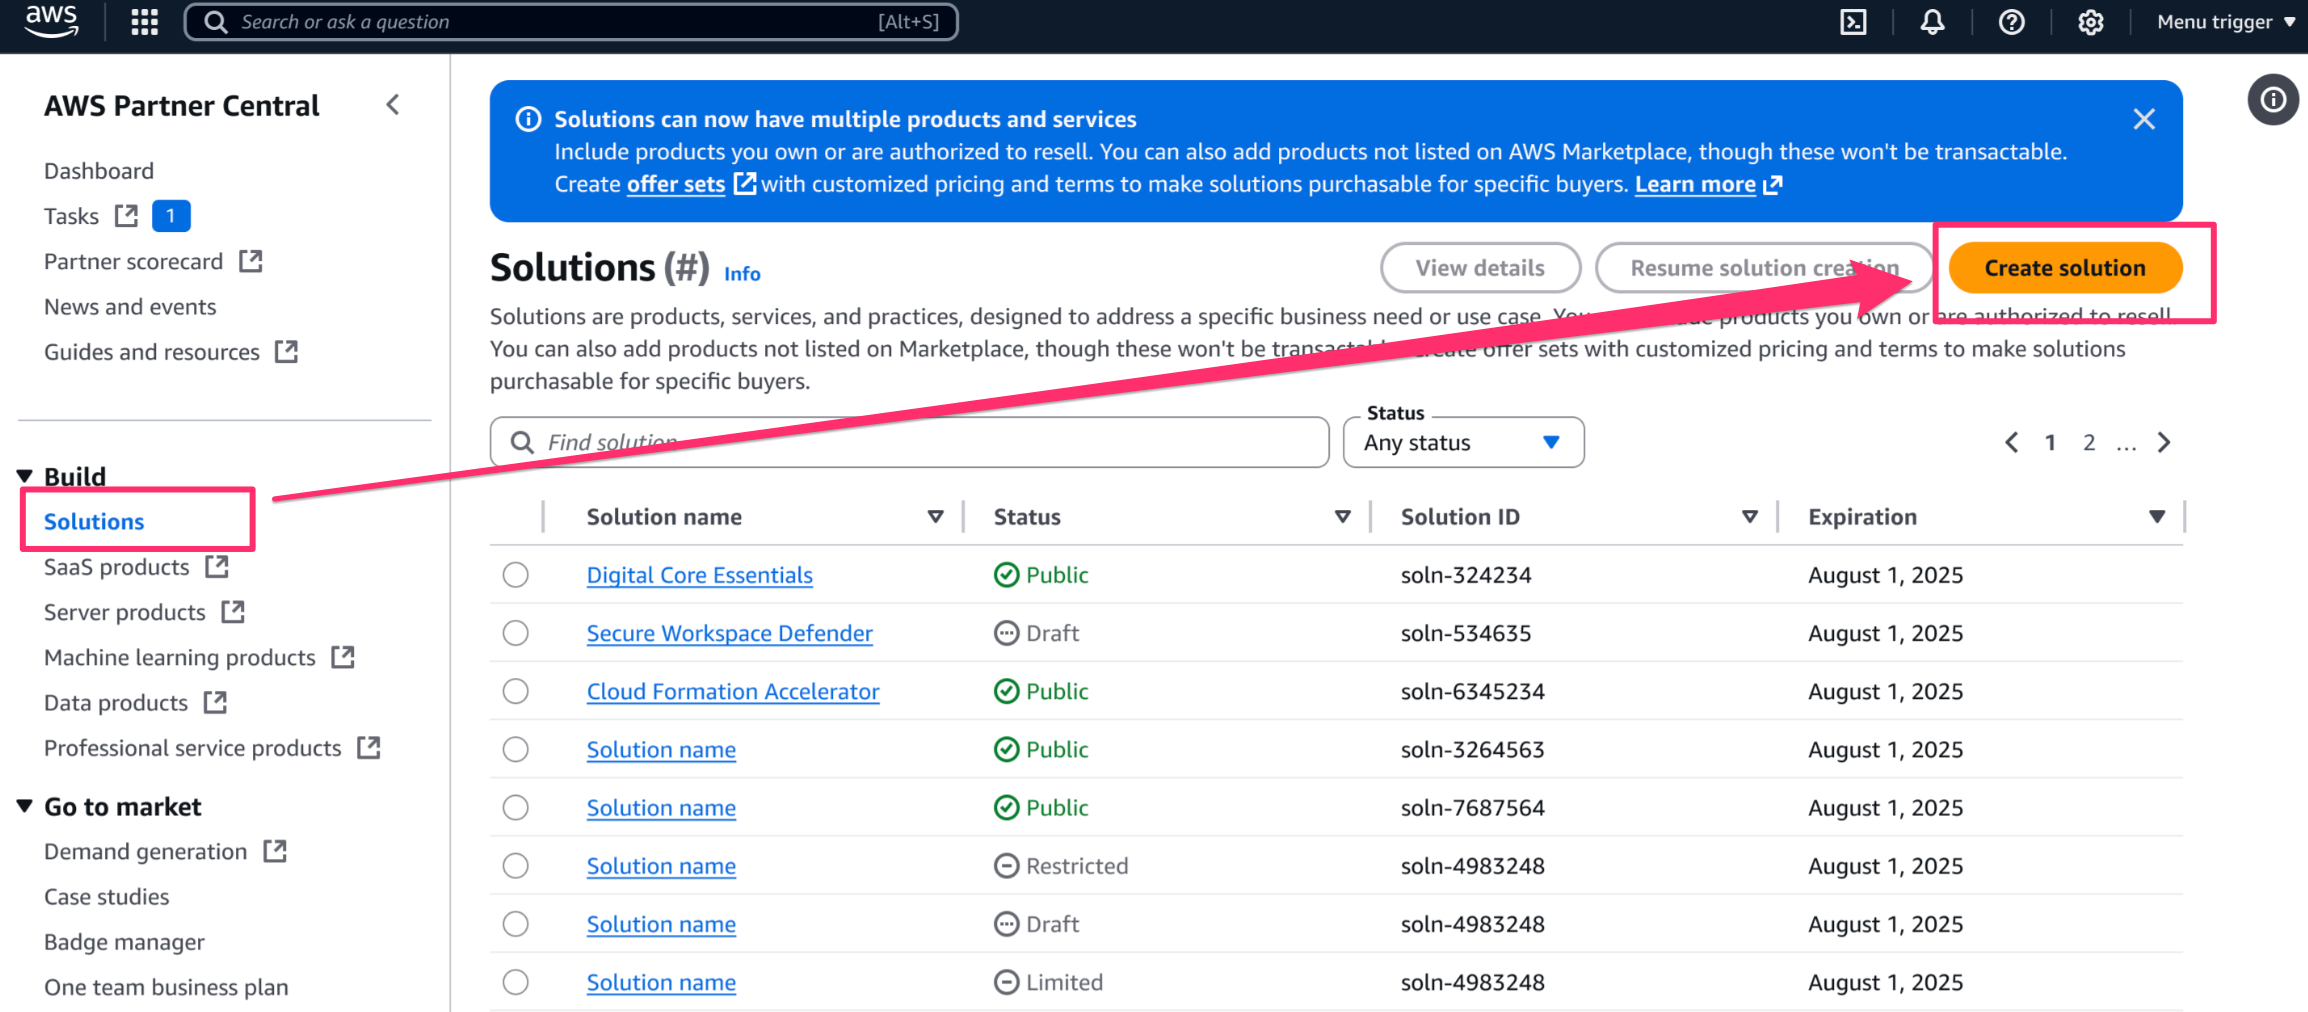Viewport: 2308px width, 1012px height.
Task: Select the Cloud Formation Accelerator radio button
Action: [516, 691]
